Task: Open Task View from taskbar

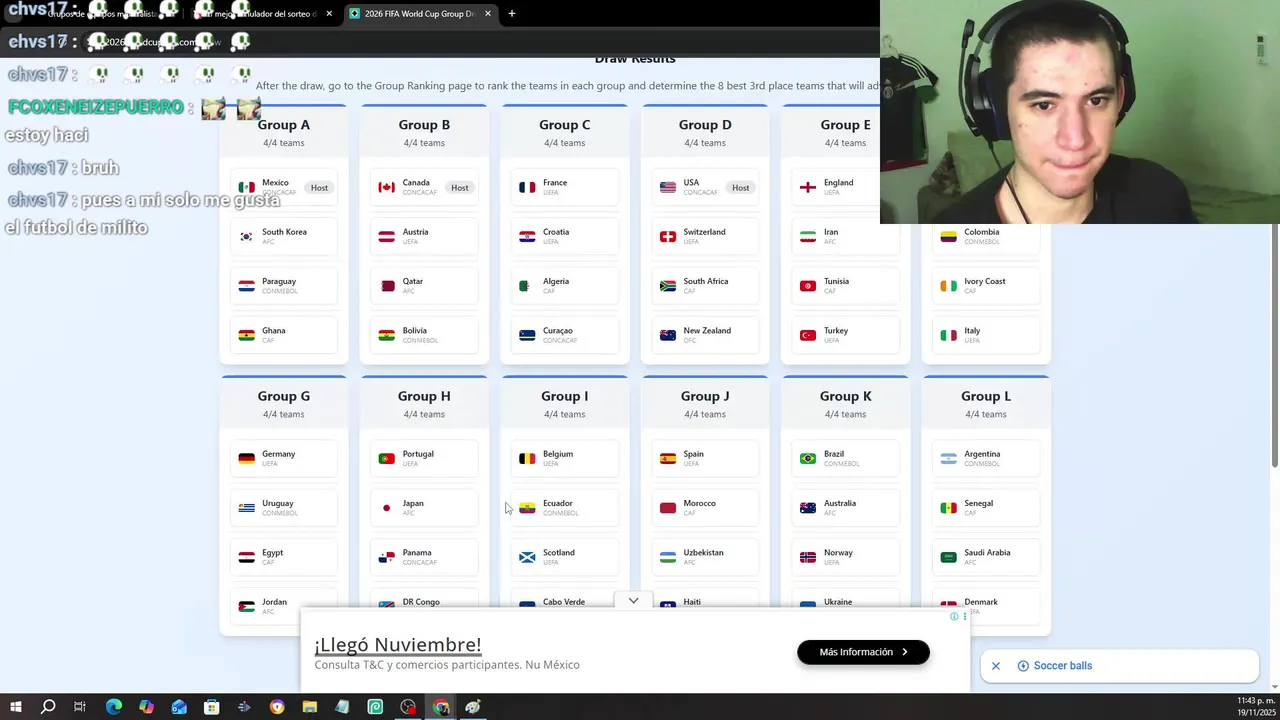Action: pyautogui.click(x=80, y=707)
